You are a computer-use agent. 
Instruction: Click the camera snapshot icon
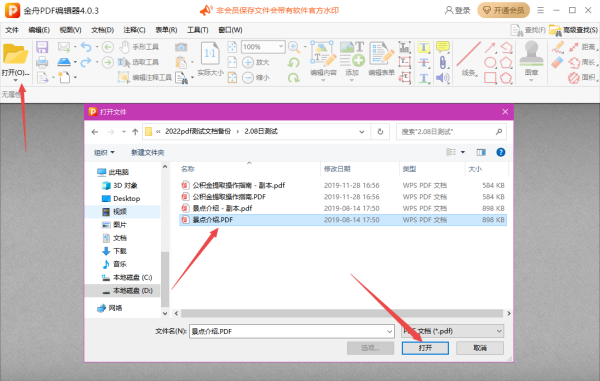pos(181,47)
